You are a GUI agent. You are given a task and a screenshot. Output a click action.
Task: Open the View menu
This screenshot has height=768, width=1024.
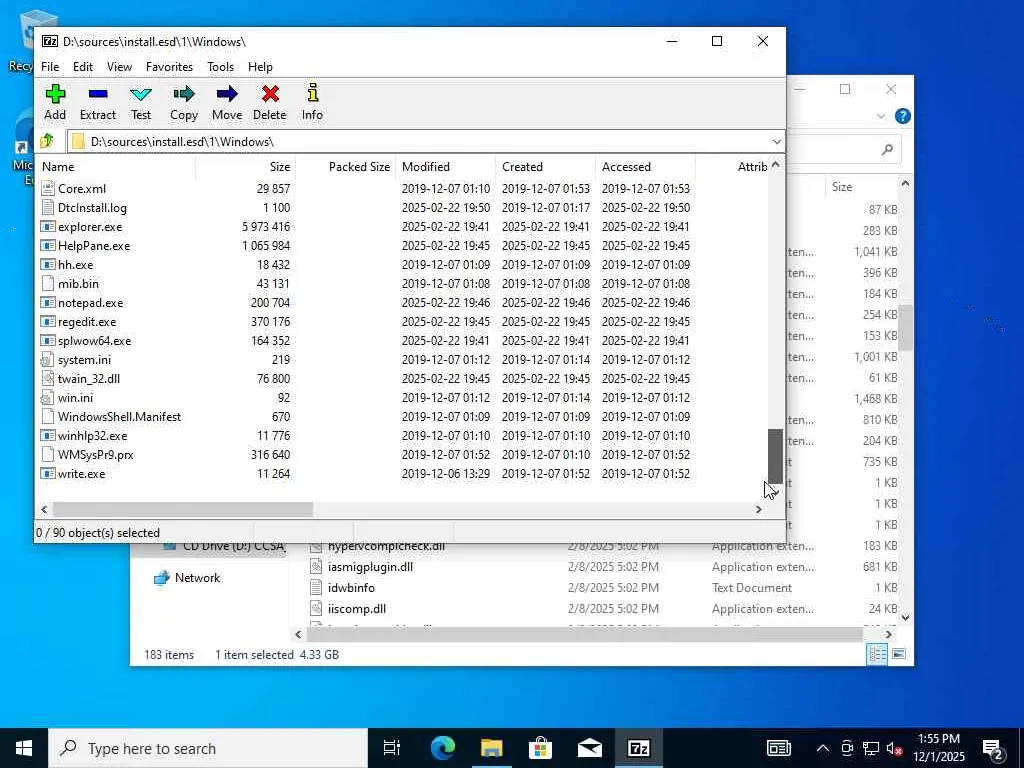point(120,67)
